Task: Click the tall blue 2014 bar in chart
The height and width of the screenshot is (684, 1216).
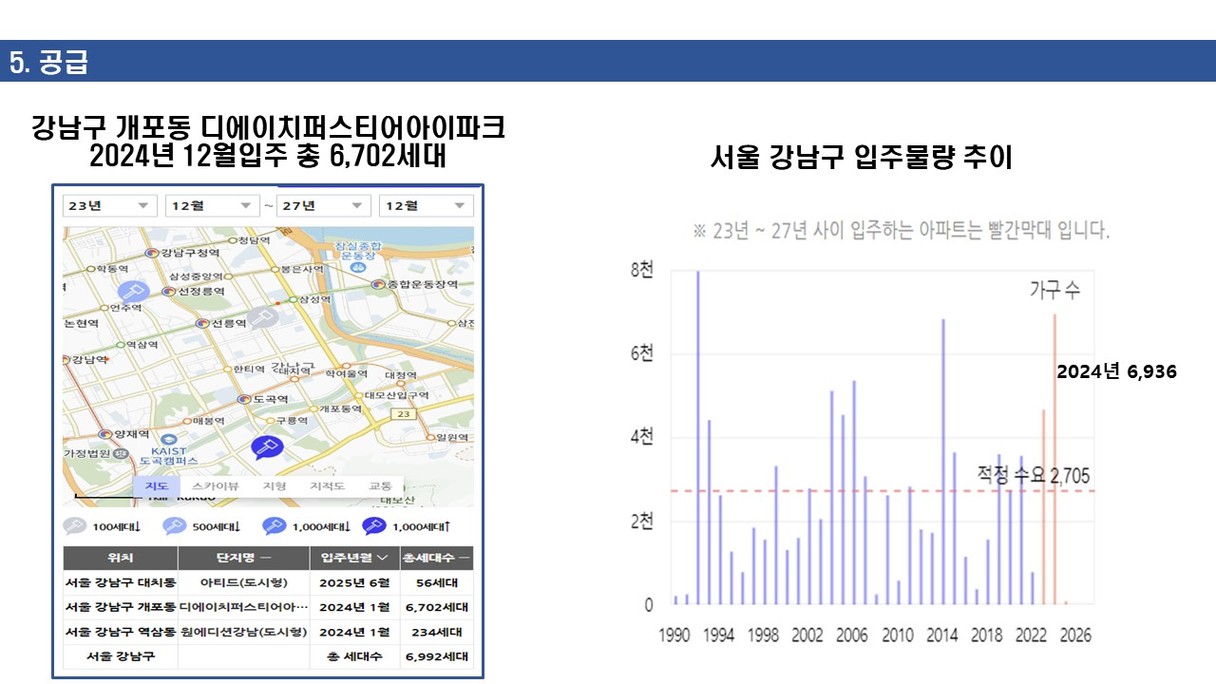Action: tap(942, 462)
